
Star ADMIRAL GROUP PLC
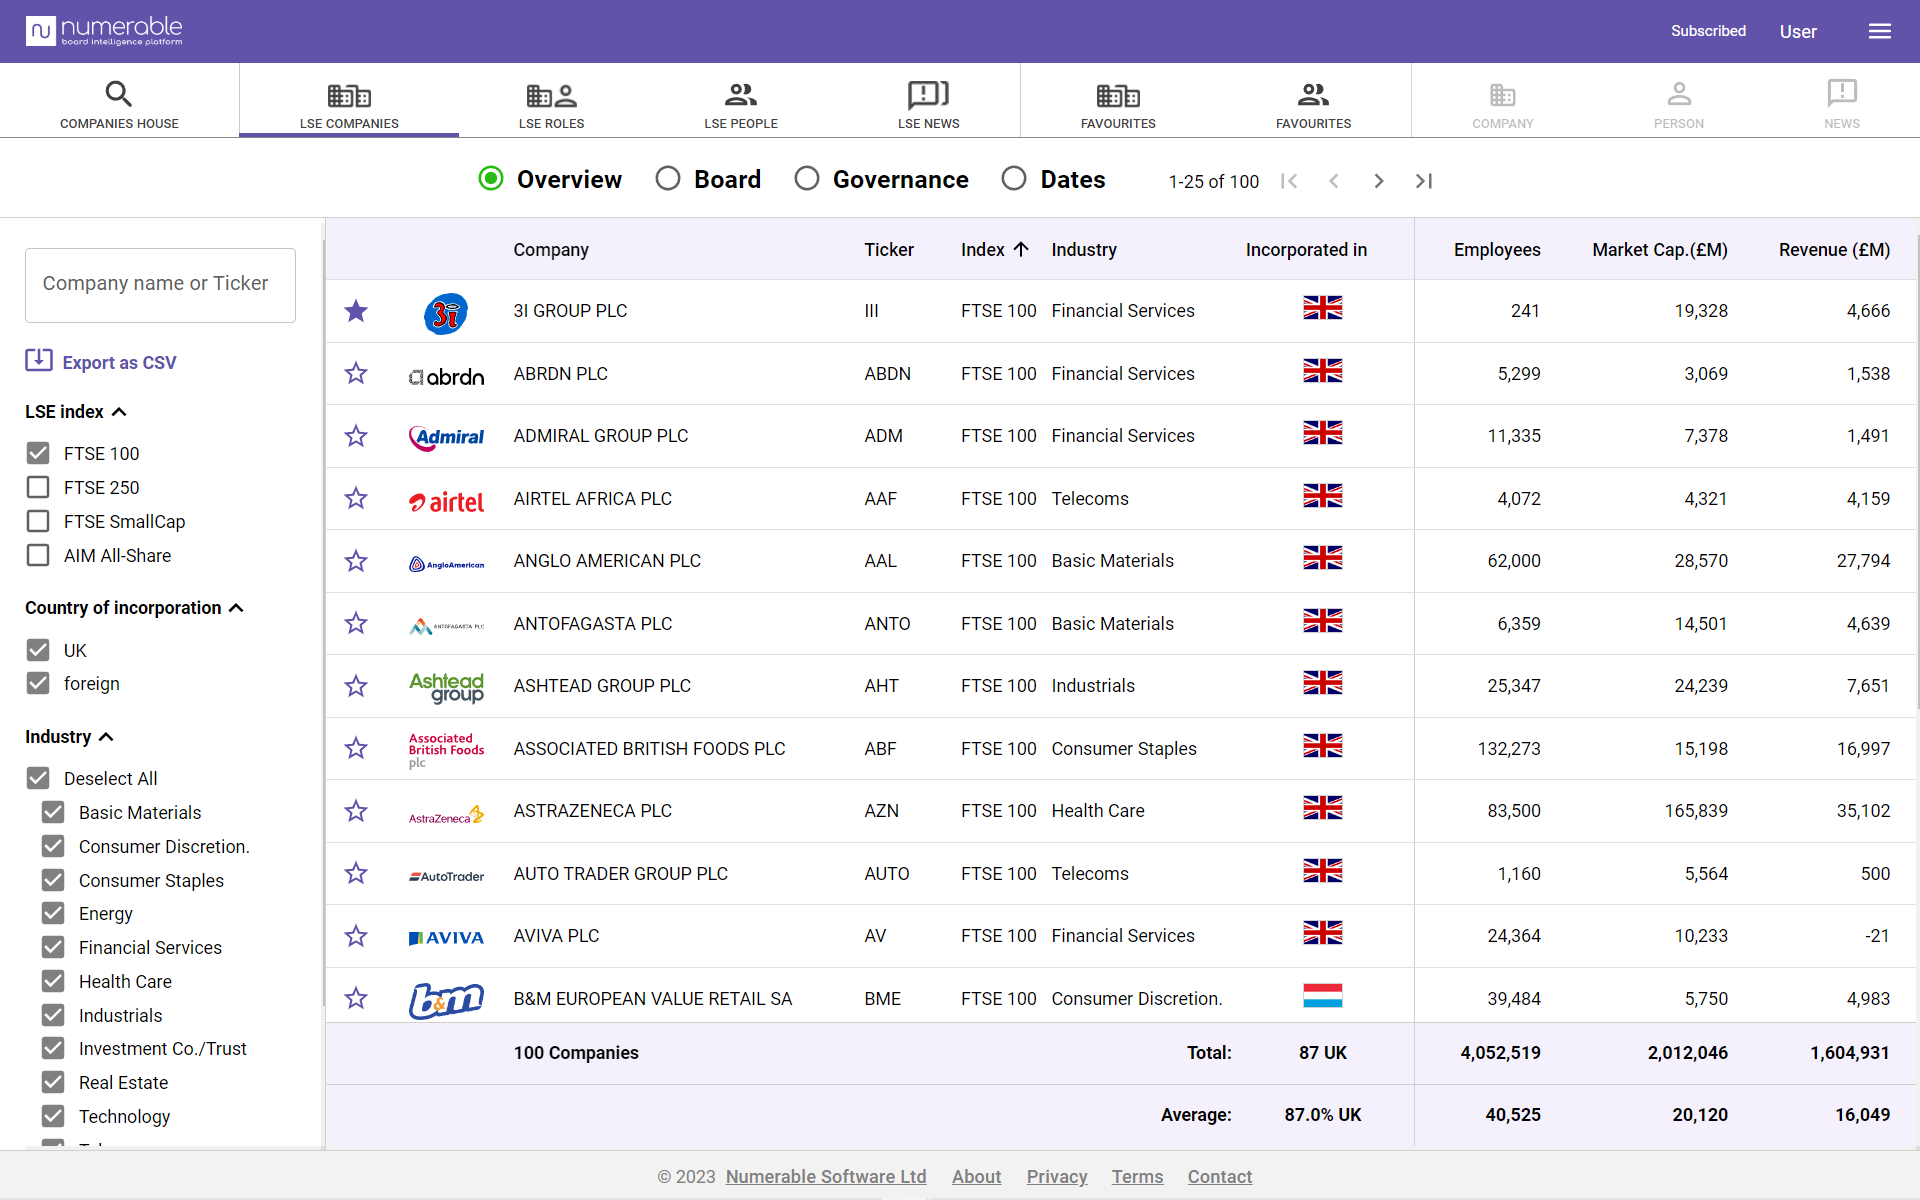[356, 436]
